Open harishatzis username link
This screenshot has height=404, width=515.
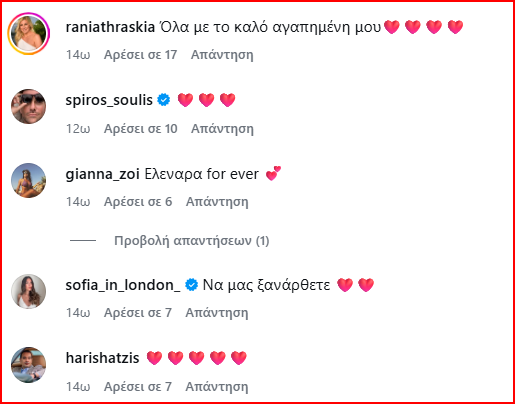pos(103,358)
